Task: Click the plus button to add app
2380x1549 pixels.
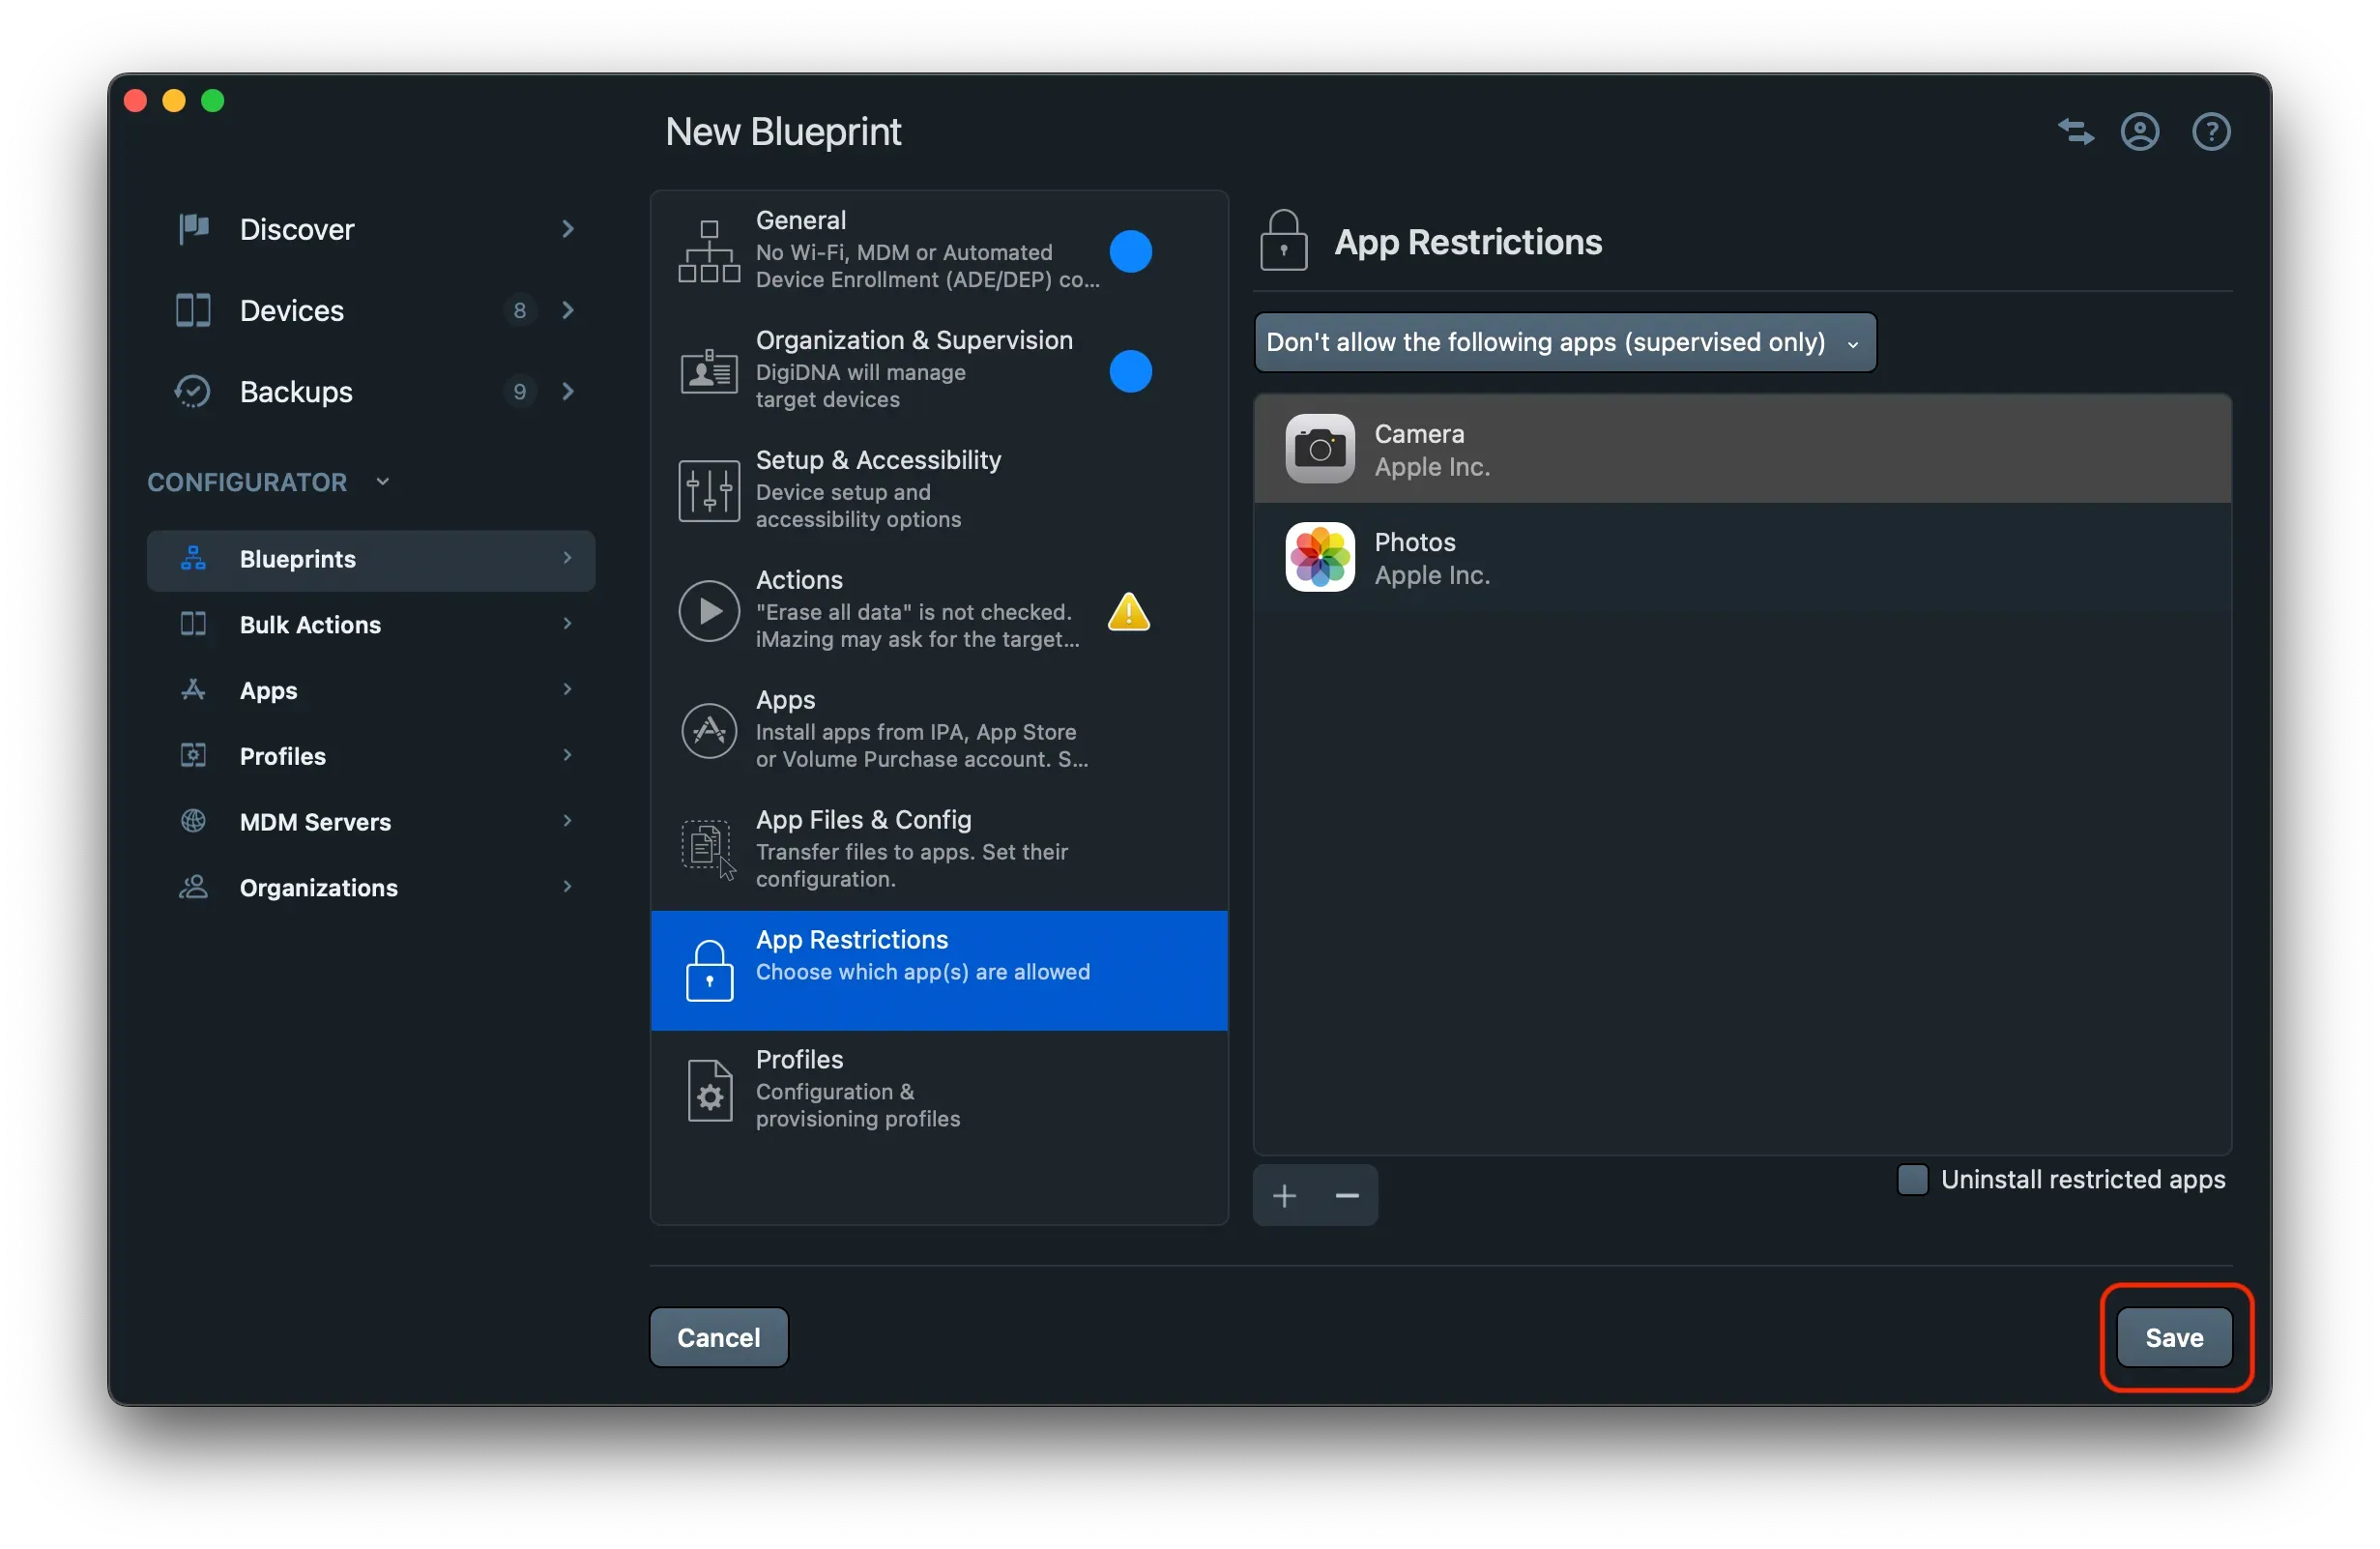Action: click(1284, 1195)
